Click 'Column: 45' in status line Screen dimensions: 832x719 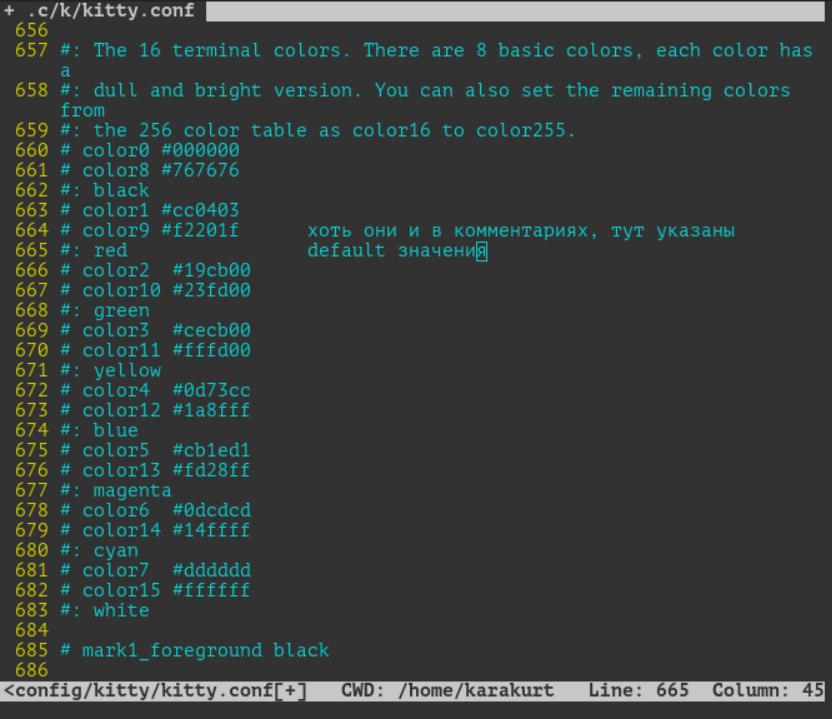point(768,690)
